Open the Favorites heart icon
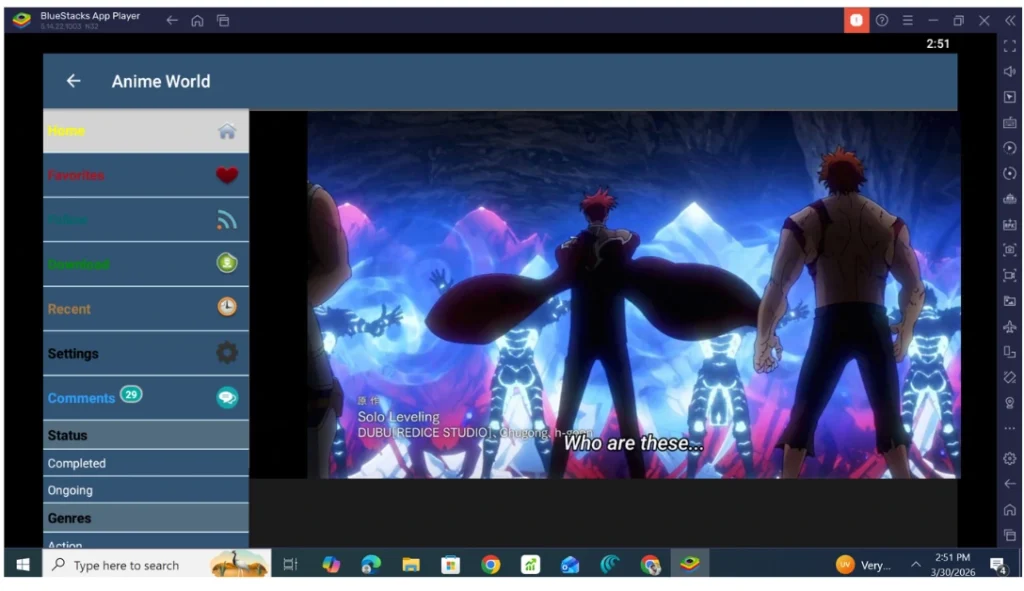Viewport: 1024px width, 591px height. [x=225, y=175]
